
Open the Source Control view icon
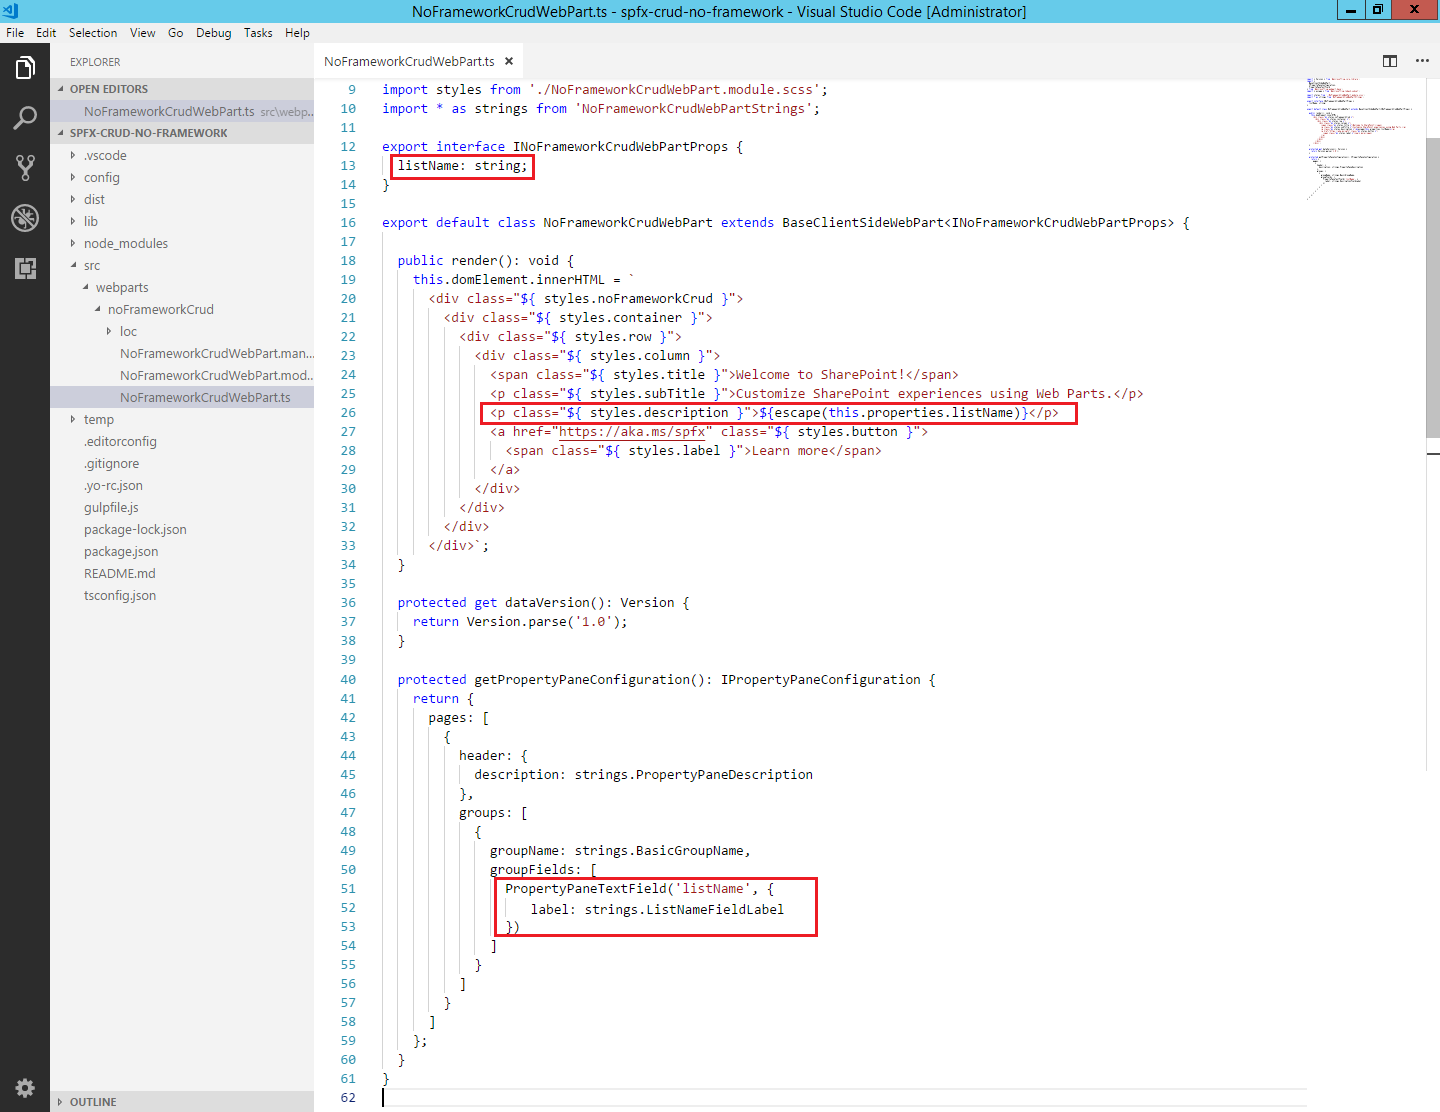coord(25,168)
